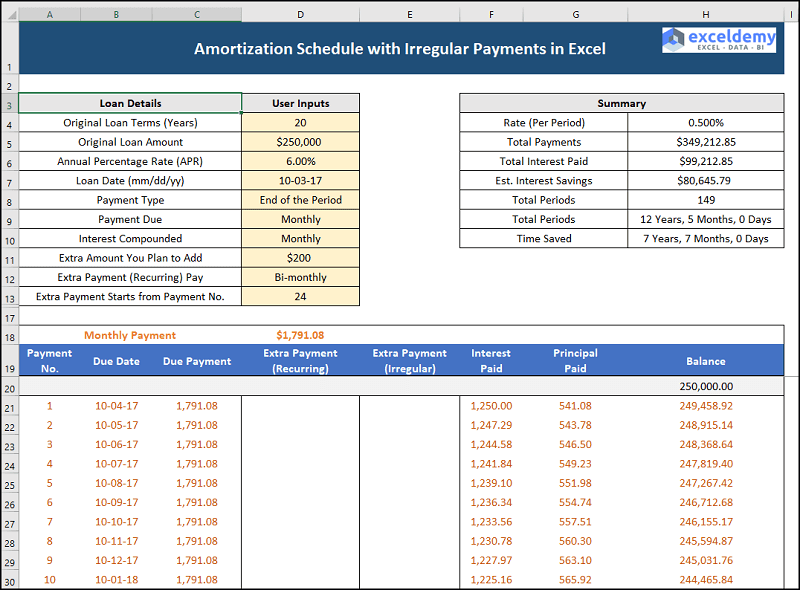Select column G header

pyautogui.click(x=576, y=15)
